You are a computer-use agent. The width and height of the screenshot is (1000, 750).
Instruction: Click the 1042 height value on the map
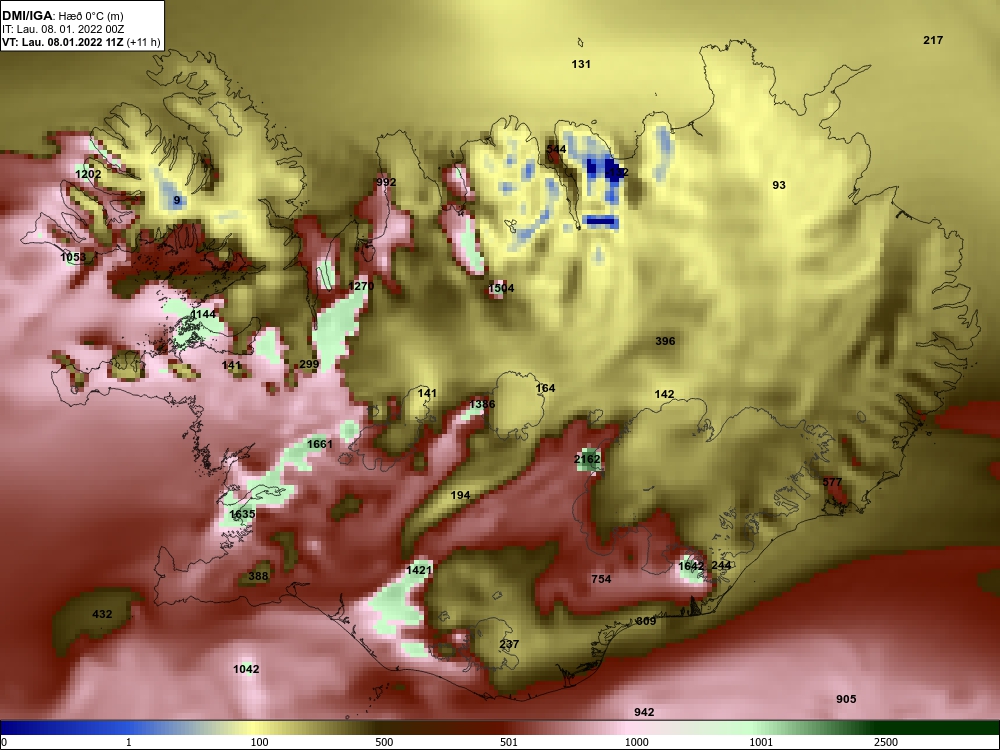point(246,669)
